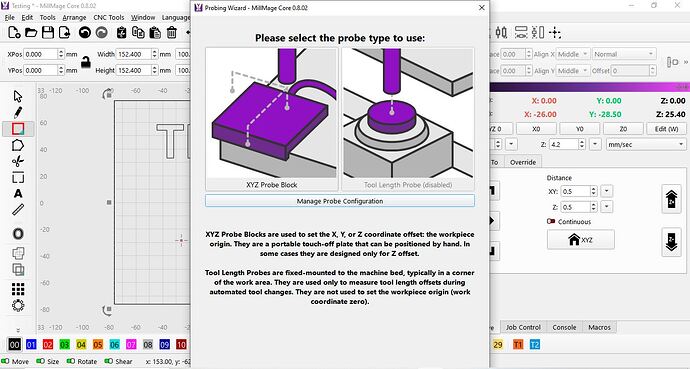The height and width of the screenshot is (369, 690).
Task: Select the pencil Draw Lines tool
Action: coord(18,113)
